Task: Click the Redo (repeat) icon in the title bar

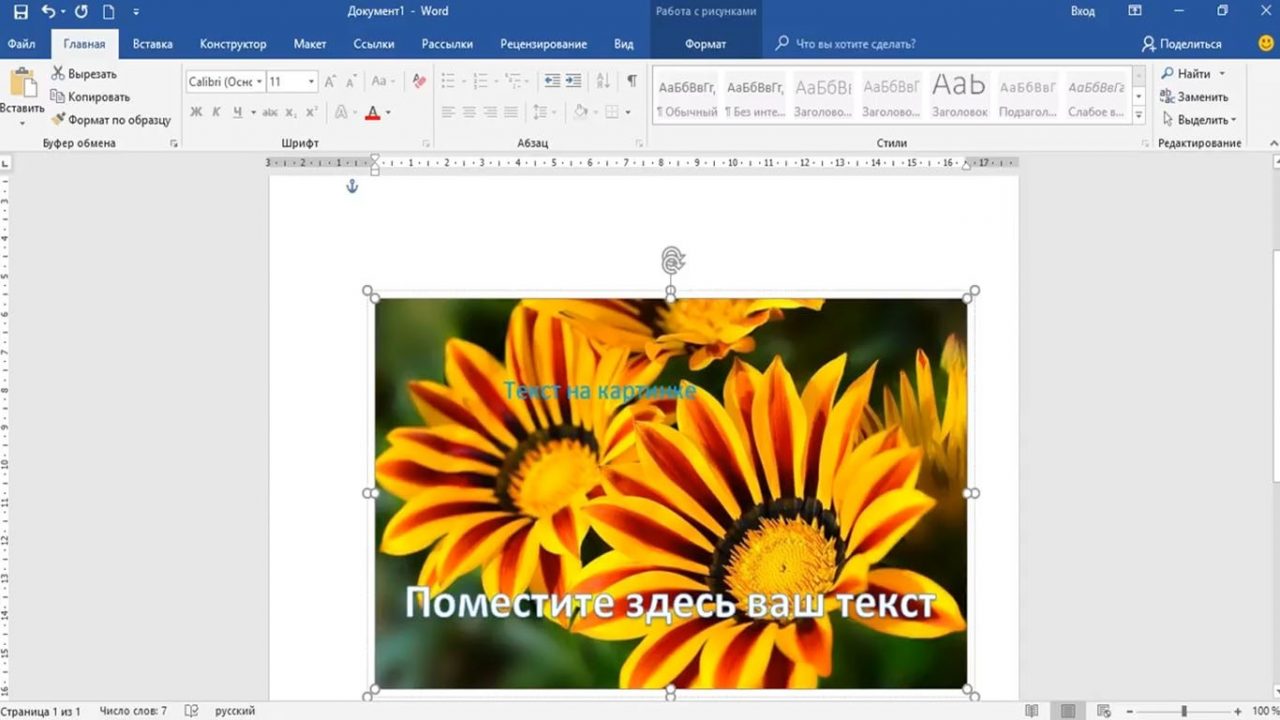Action: (81, 12)
